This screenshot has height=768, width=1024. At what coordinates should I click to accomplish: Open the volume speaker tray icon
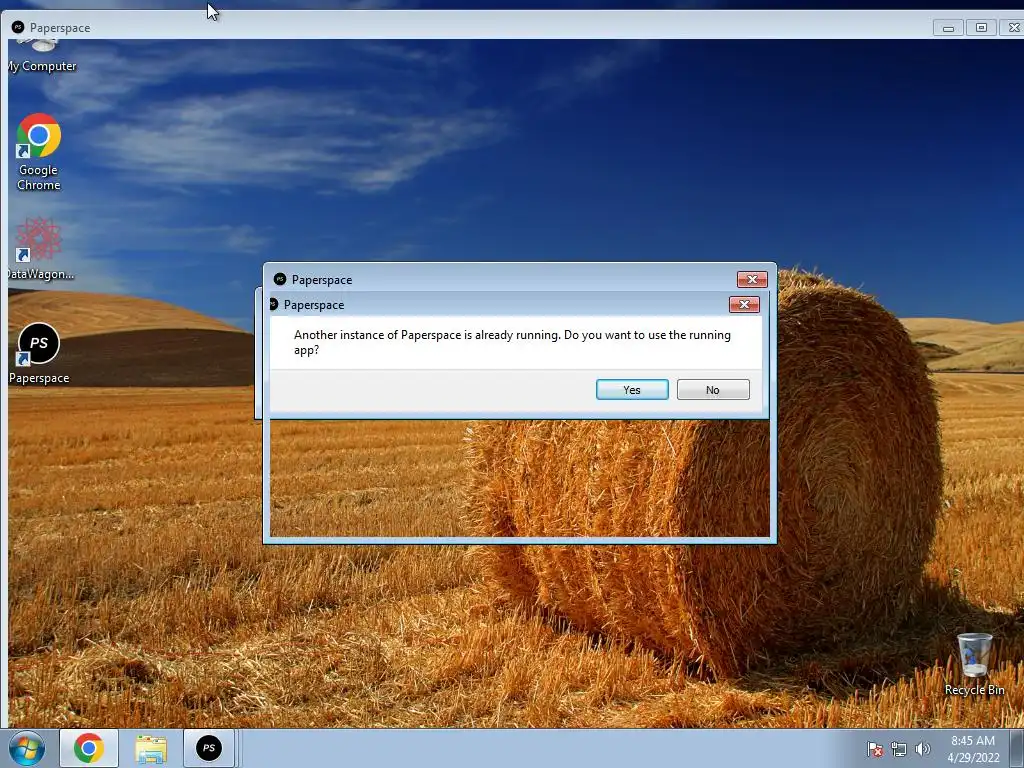[923, 749]
